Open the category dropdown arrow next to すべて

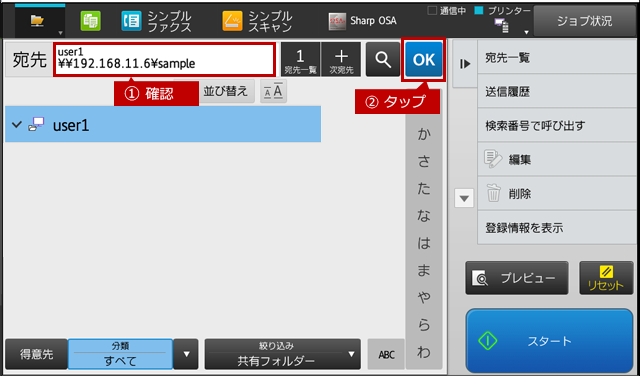pos(186,354)
